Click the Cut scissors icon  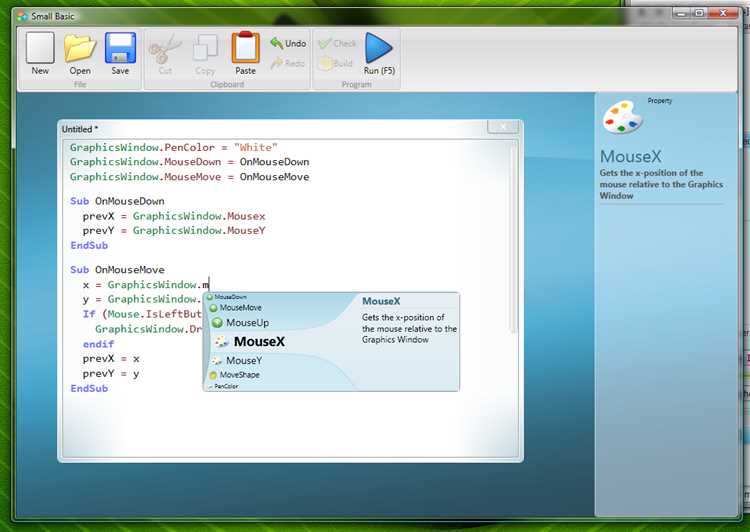[165, 49]
